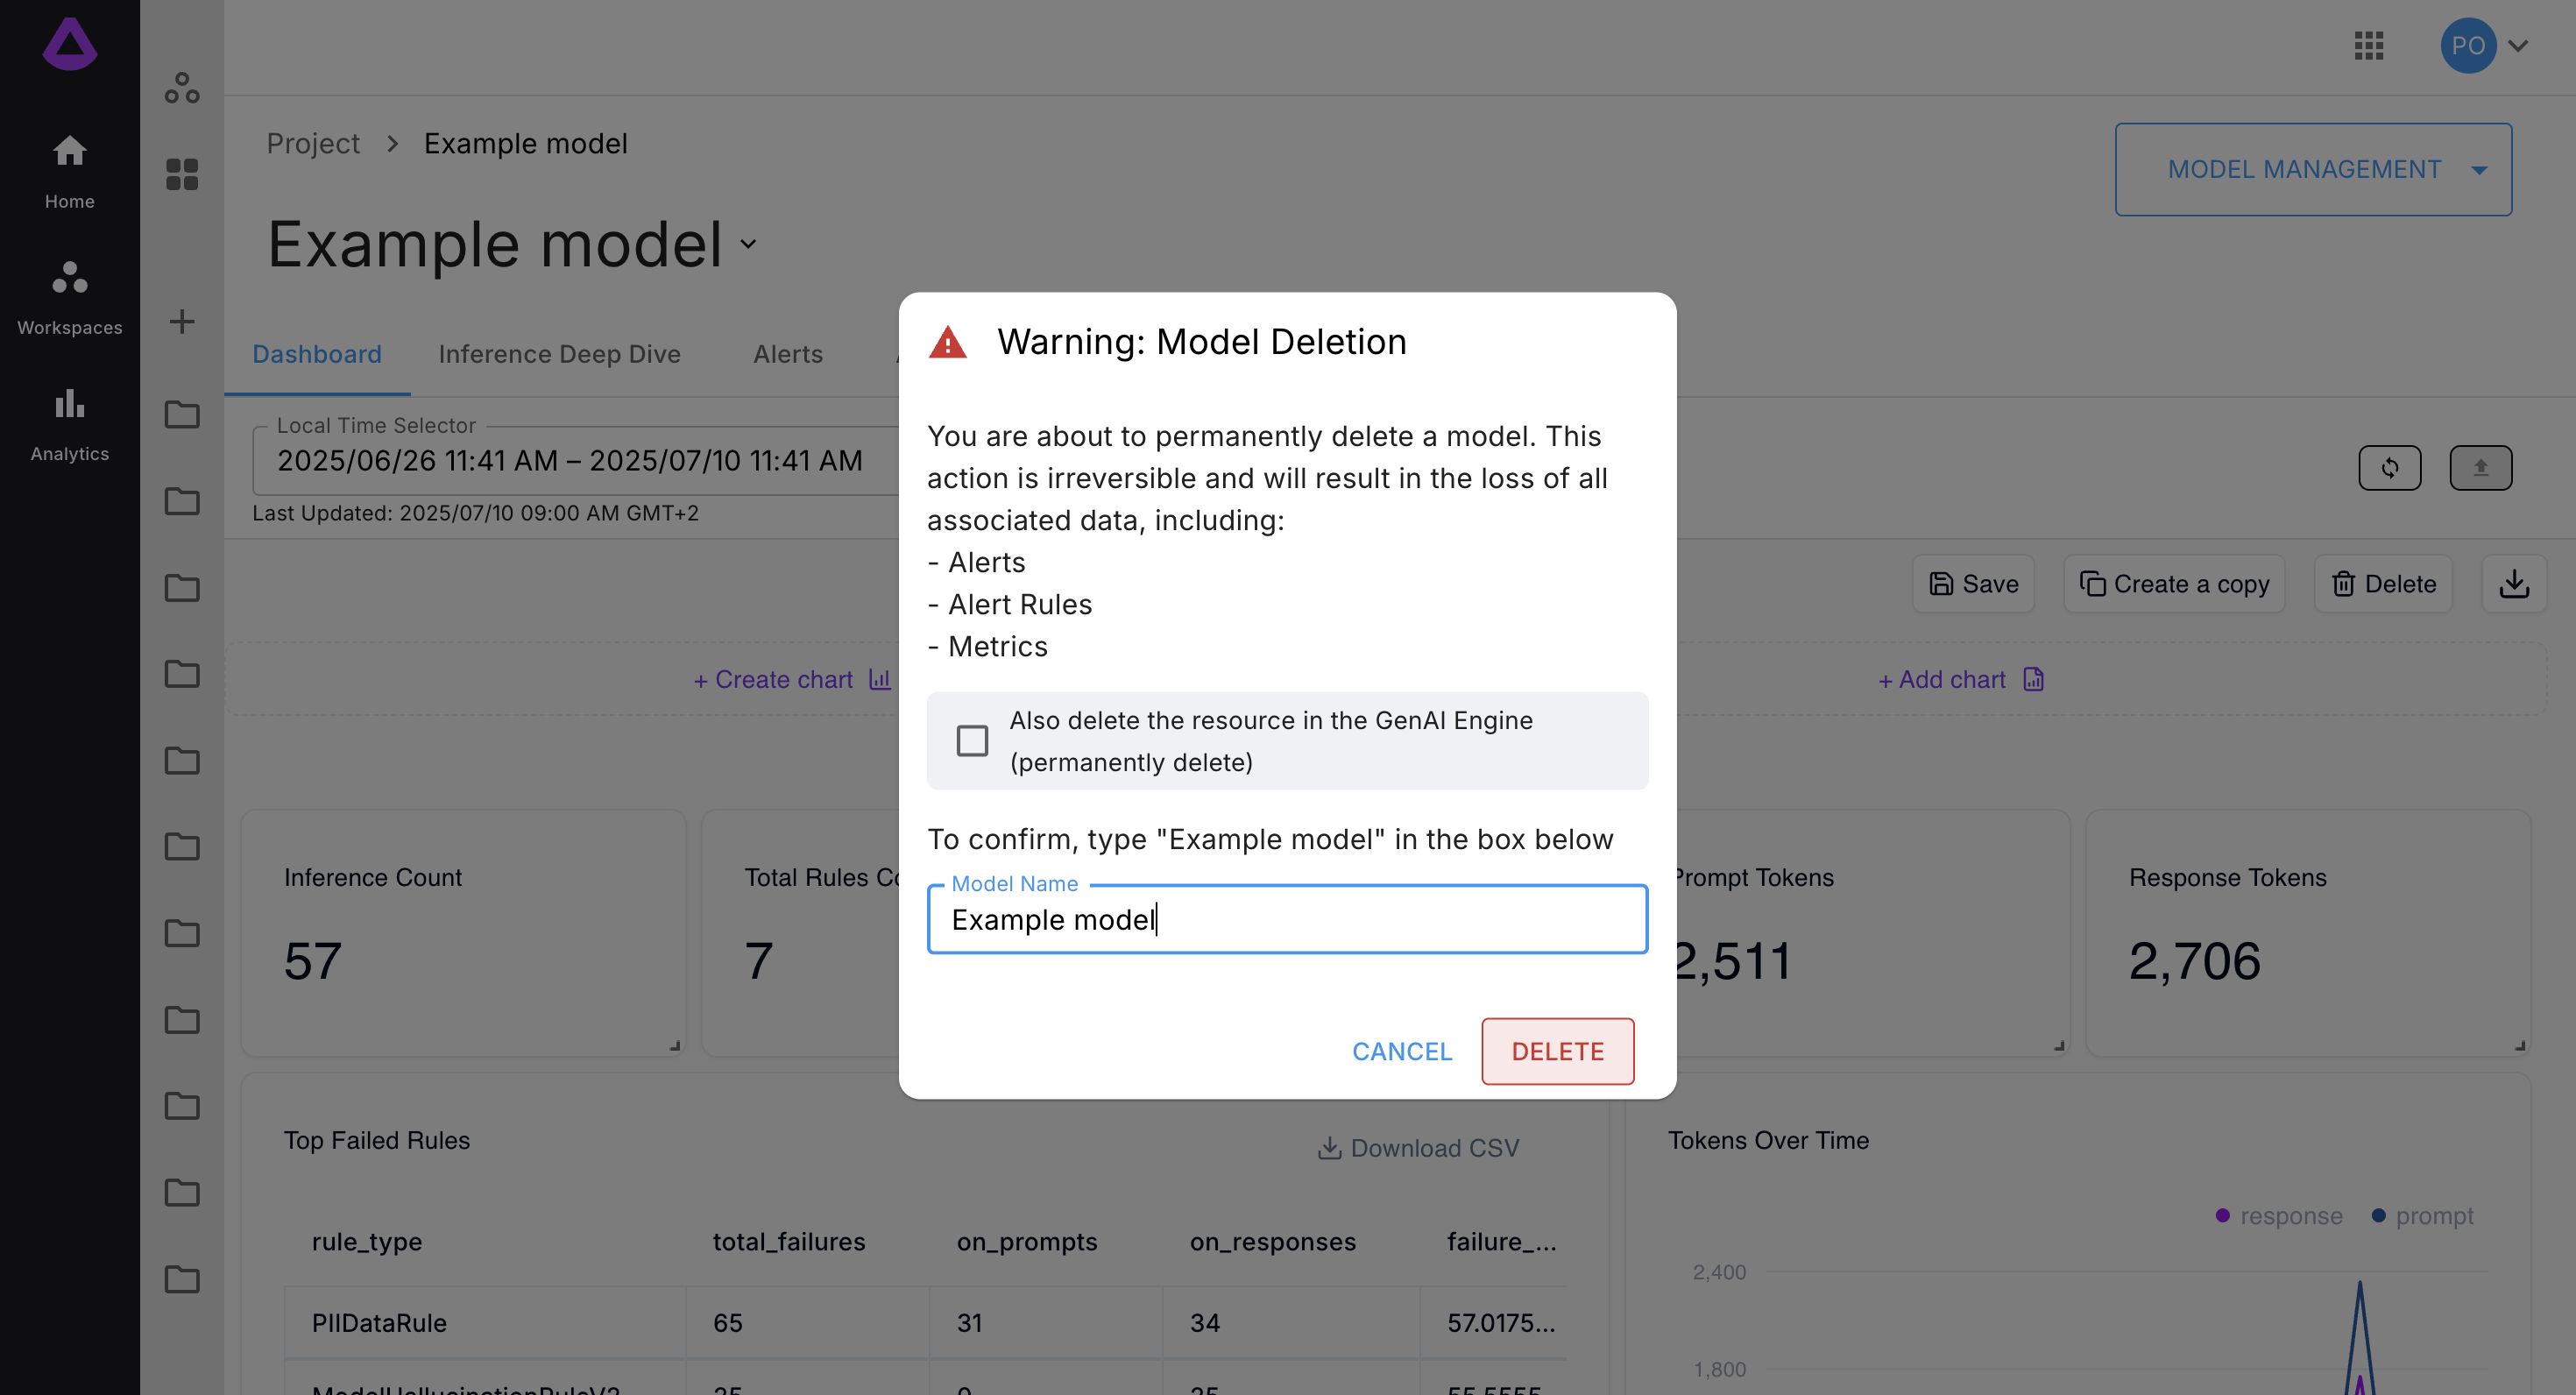This screenshot has height=1395, width=2576.
Task: Click the Response Tokens value 2,706
Action: (2194, 960)
